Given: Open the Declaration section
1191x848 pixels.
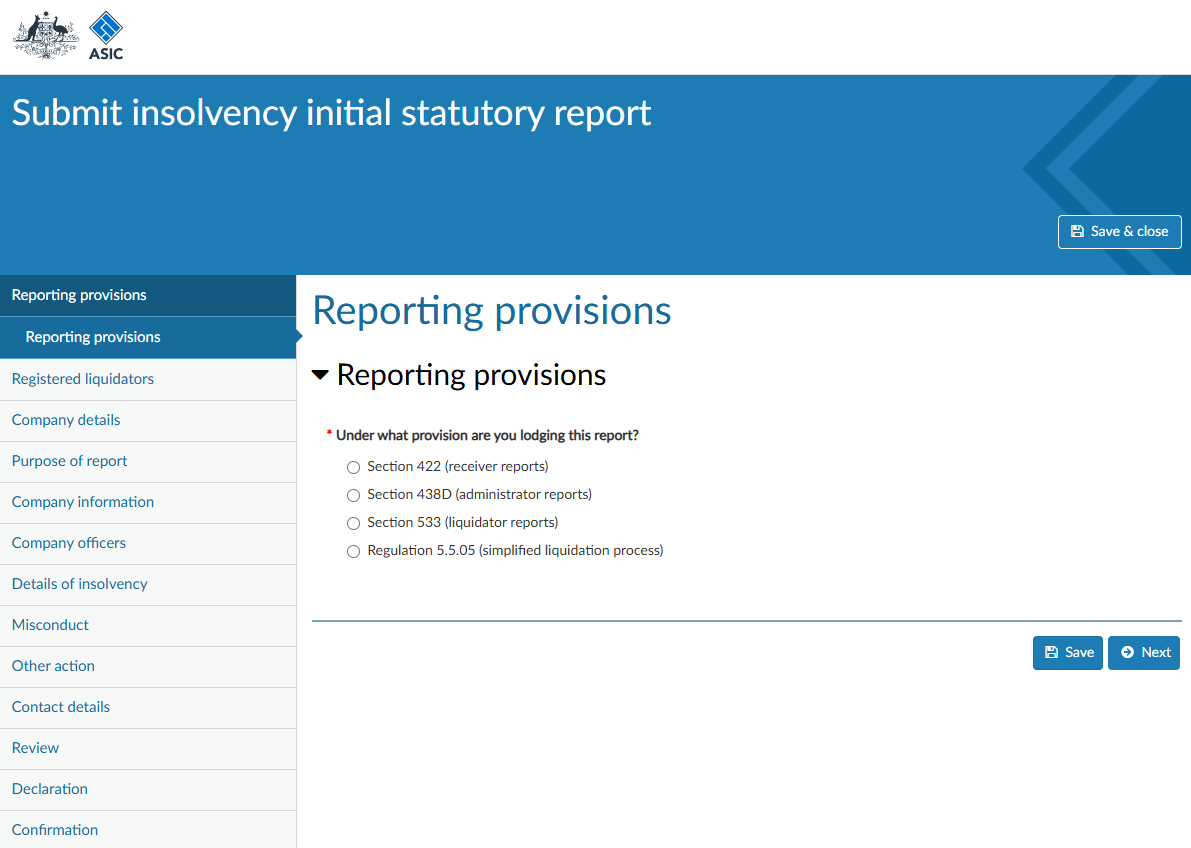Looking at the screenshot, I should pyautogui.click(x=148, y=789).
